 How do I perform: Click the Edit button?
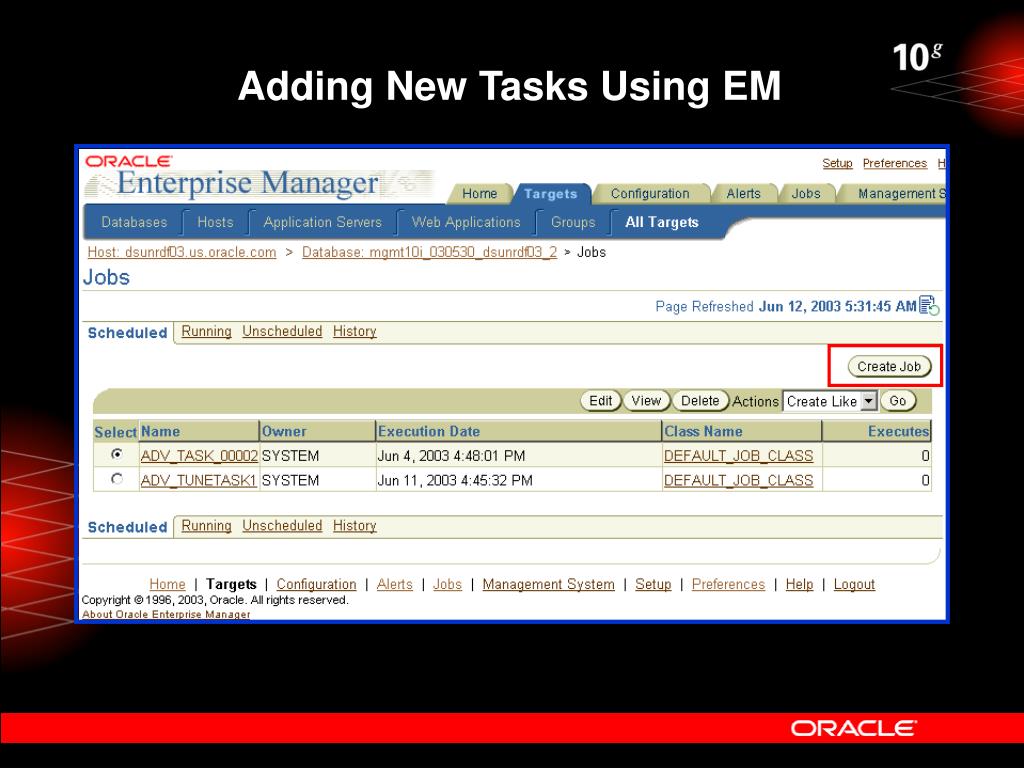pyautogui.click(x=600, y=401)
